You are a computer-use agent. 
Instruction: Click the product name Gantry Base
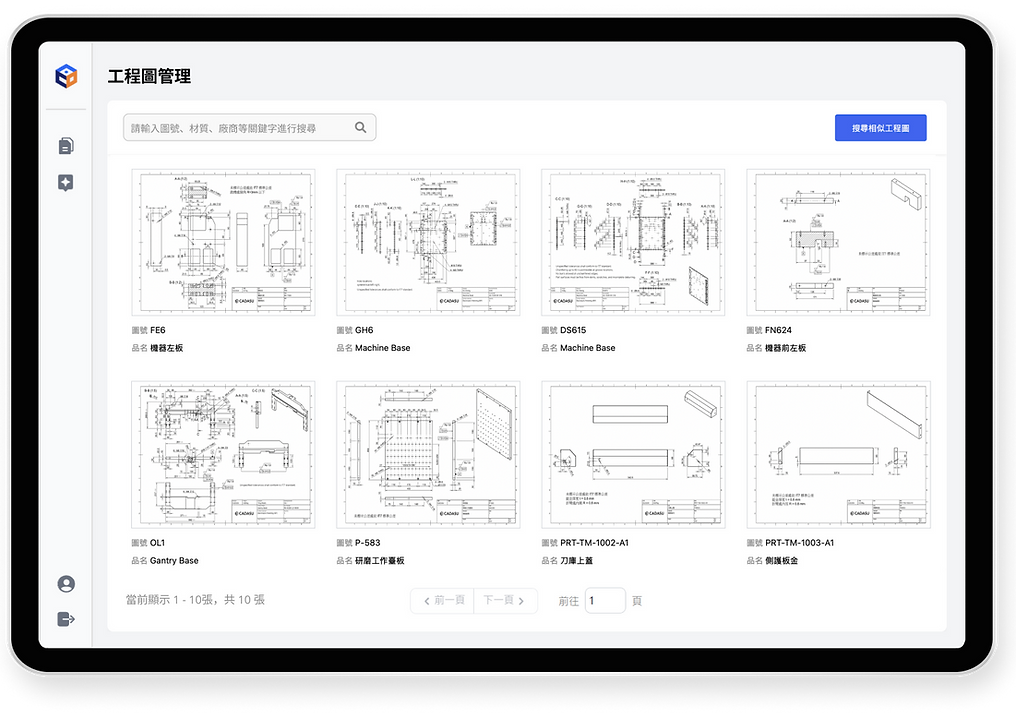174,561
